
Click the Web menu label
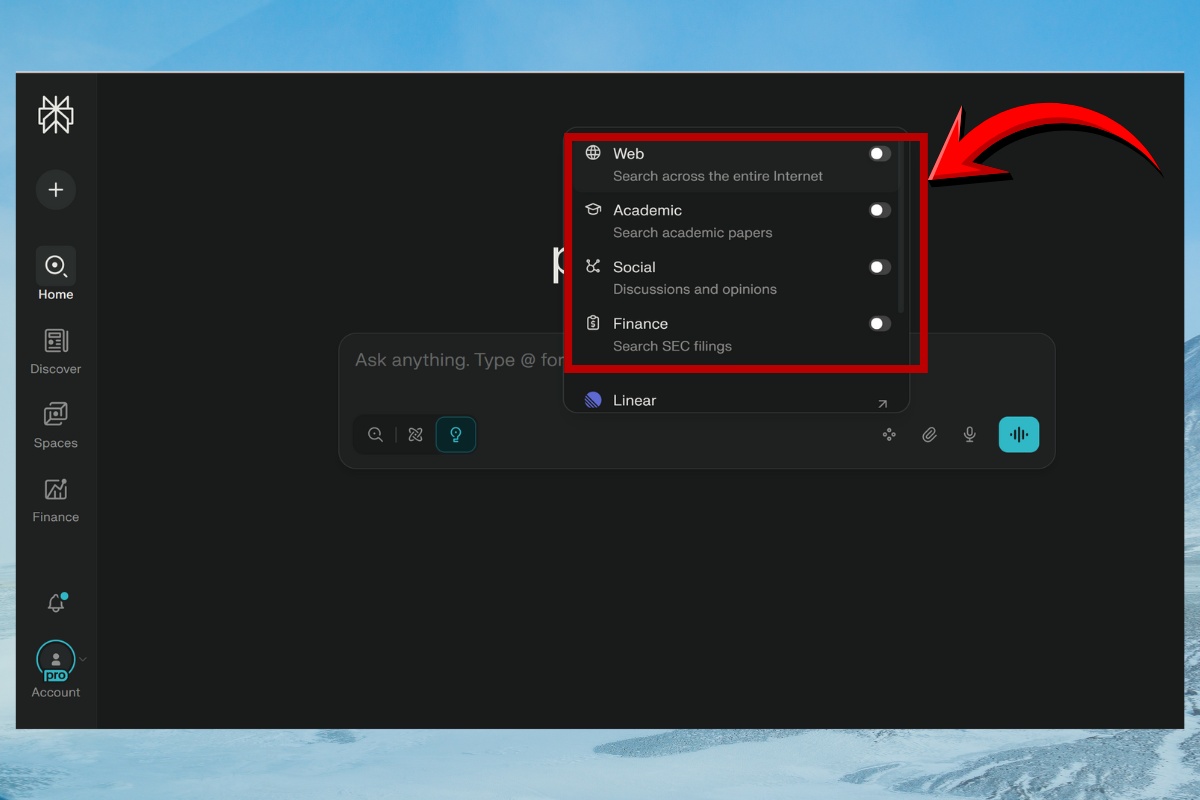(x=628, y=153)
